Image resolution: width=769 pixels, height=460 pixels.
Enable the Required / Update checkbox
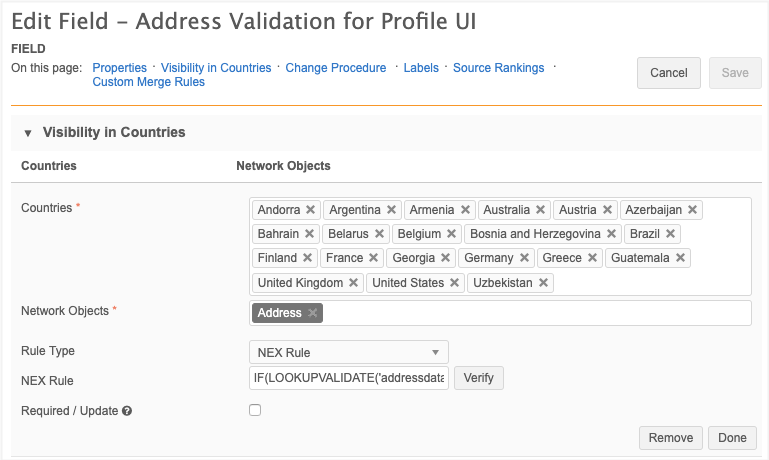coord(255,410)
